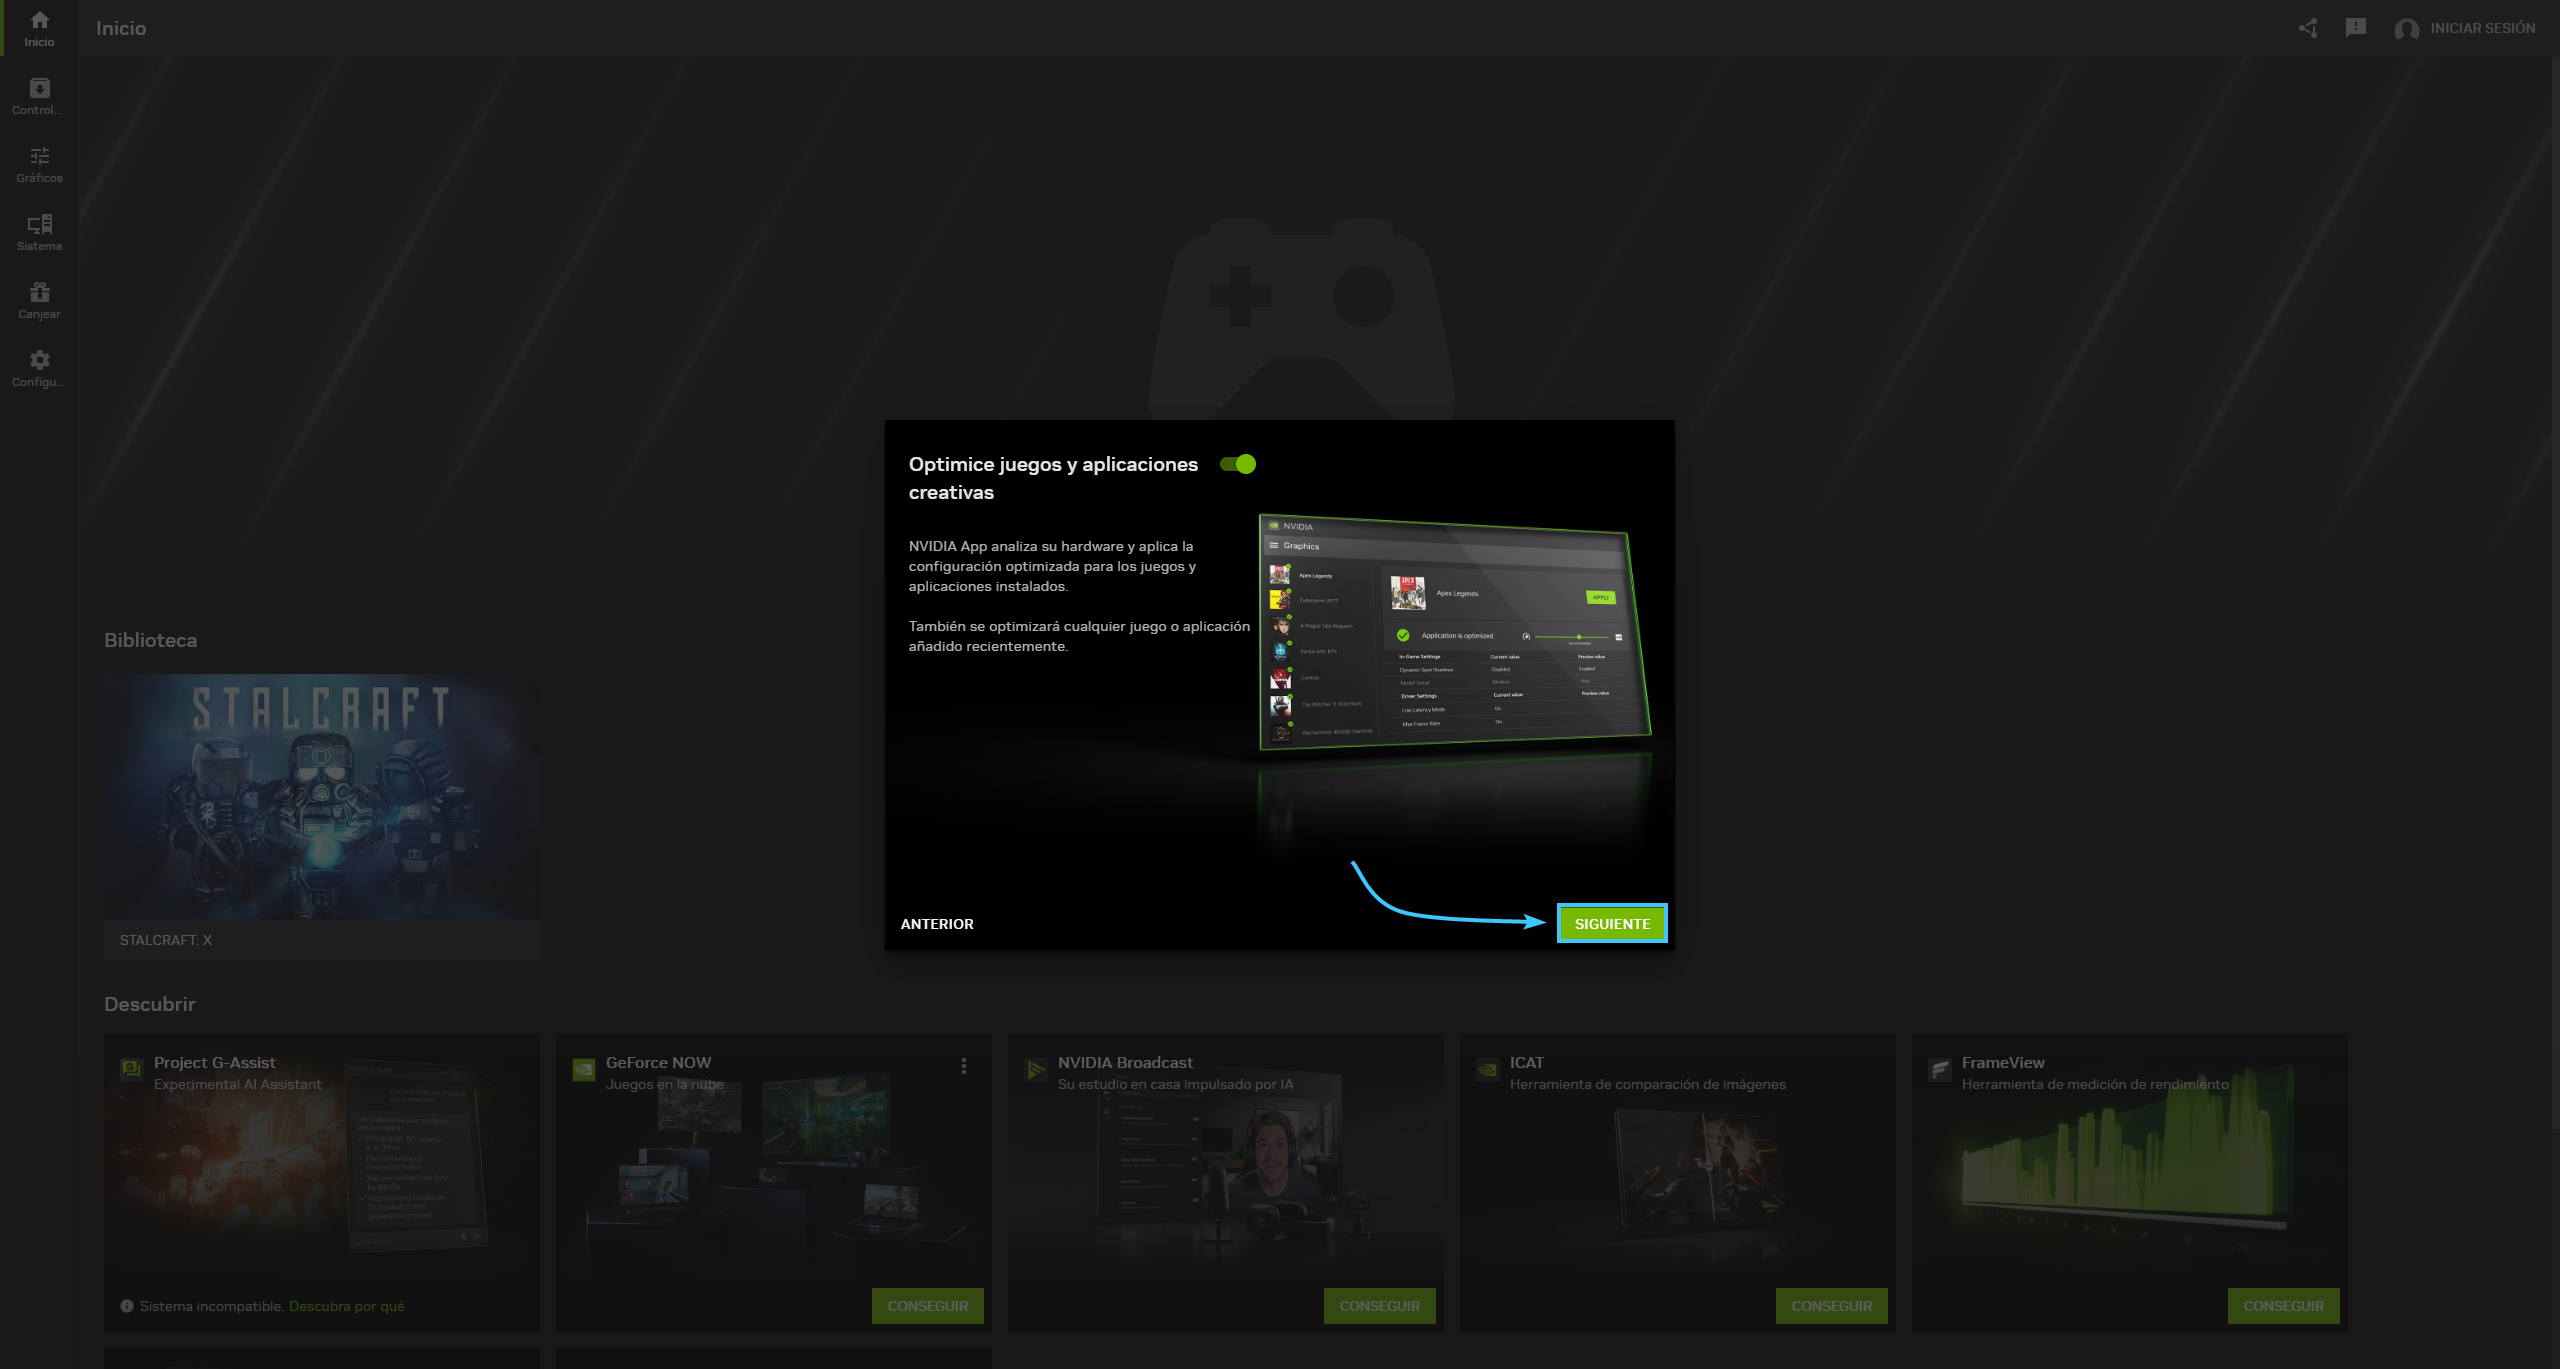Click CONSEGUIR on NVIDIA Broadcast card
2560x1369 pixels.
coord(1380,1306)
